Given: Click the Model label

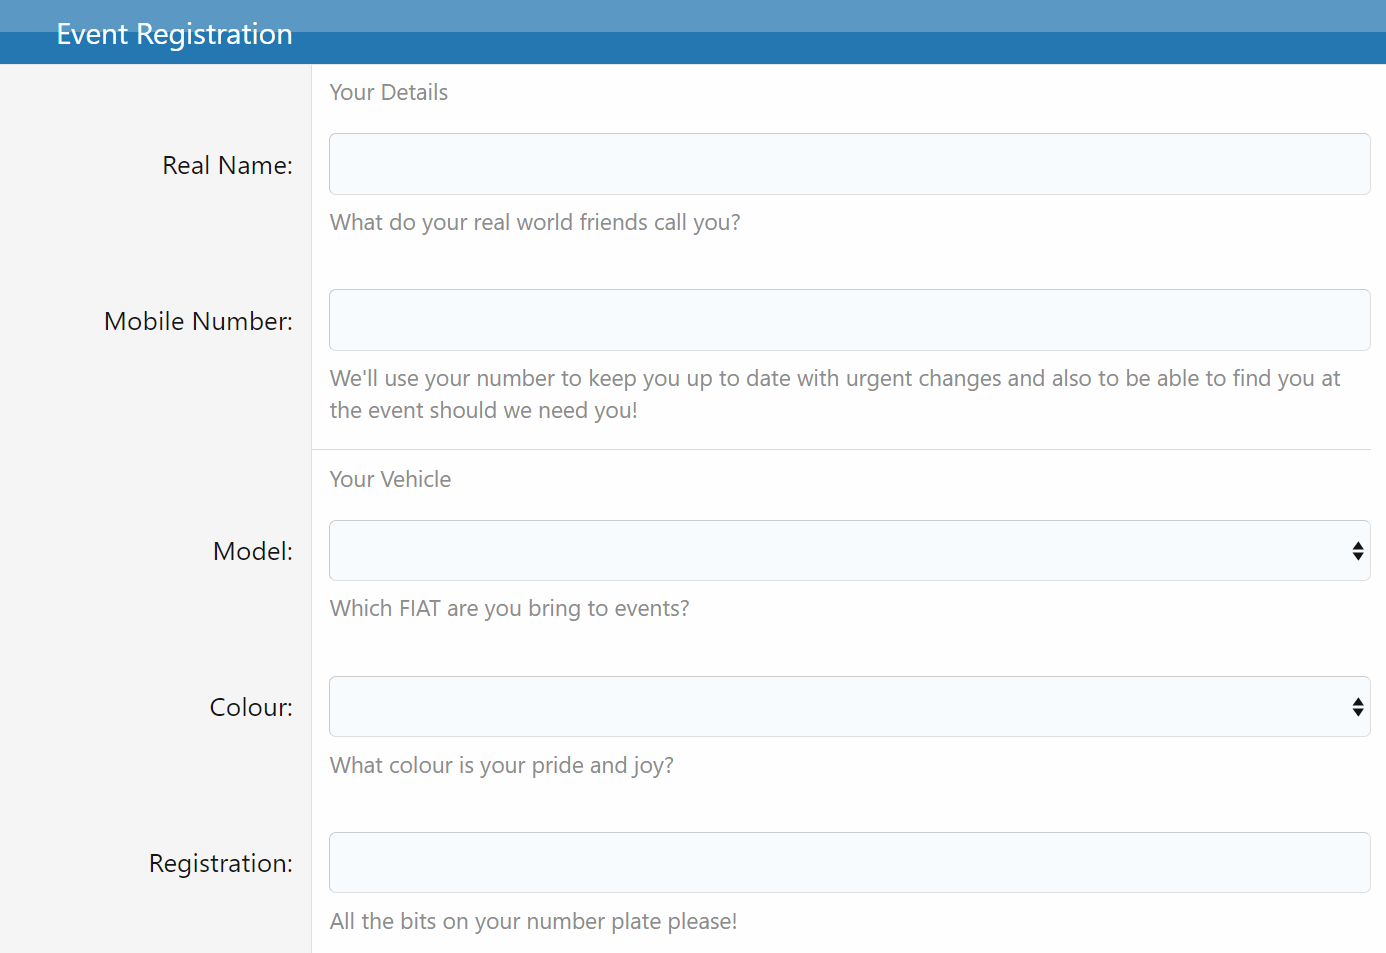Looking at the screenshot, I should point(253,551).
